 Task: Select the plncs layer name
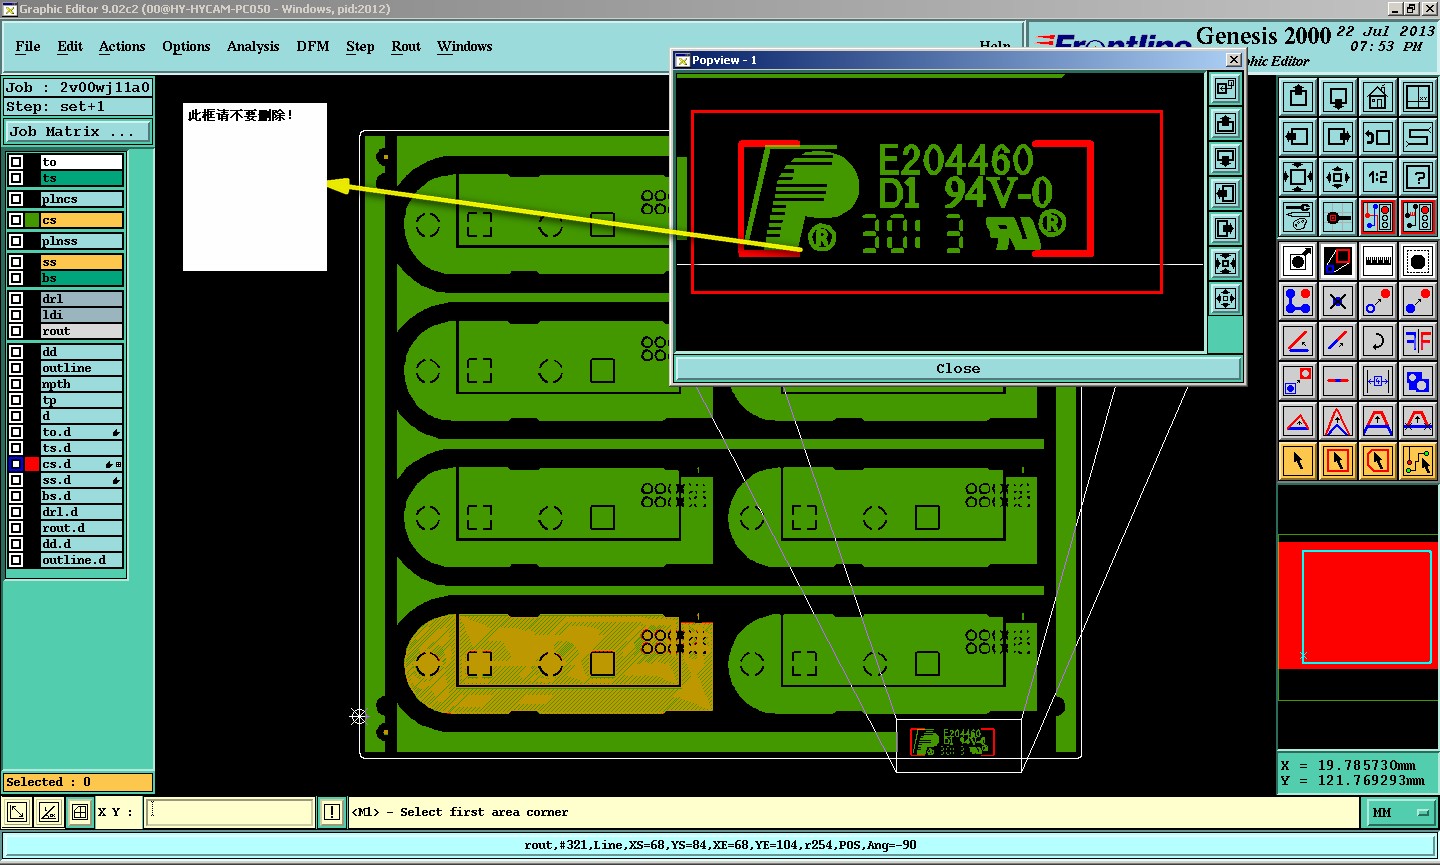(81, 199)
